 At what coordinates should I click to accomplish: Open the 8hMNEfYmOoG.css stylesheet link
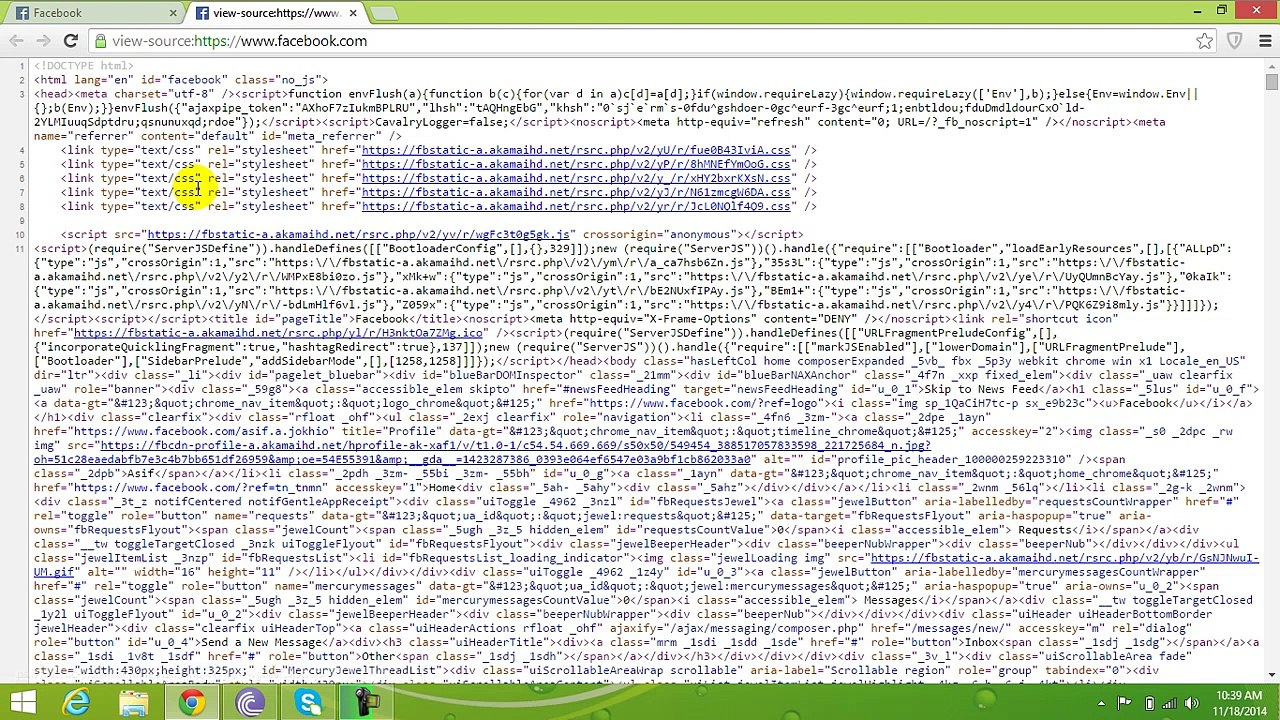tap(575, 164)
